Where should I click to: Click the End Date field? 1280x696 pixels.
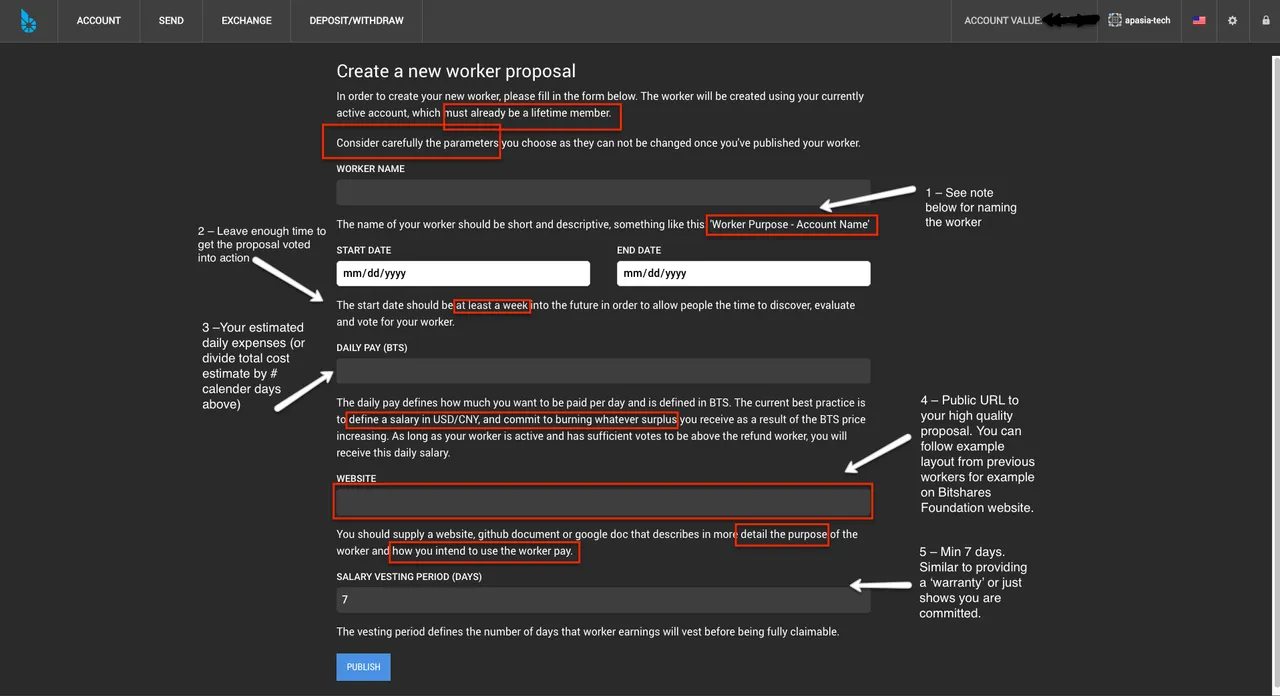(743, 273)
